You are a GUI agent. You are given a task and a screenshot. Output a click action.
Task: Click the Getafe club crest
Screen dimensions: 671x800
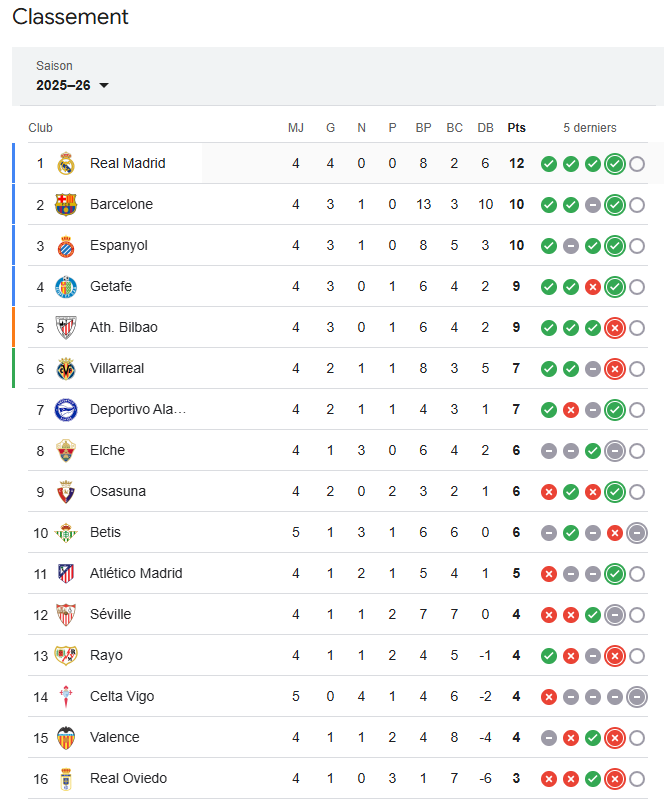pyautogui.click(x=66, y=286)
